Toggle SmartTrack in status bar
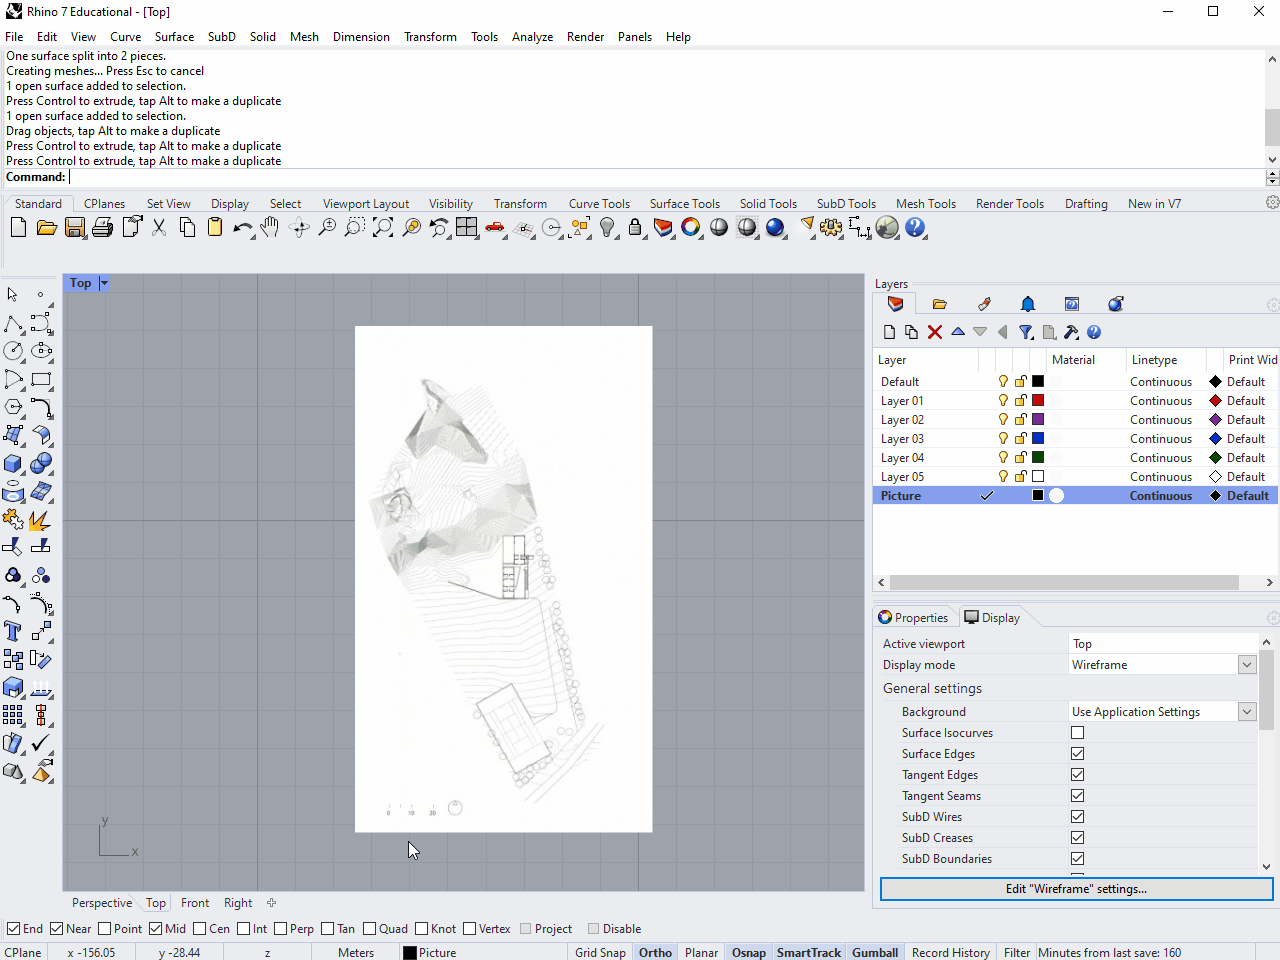The height and width of the screenshot is (960, 1280). (x=809, y=953)
